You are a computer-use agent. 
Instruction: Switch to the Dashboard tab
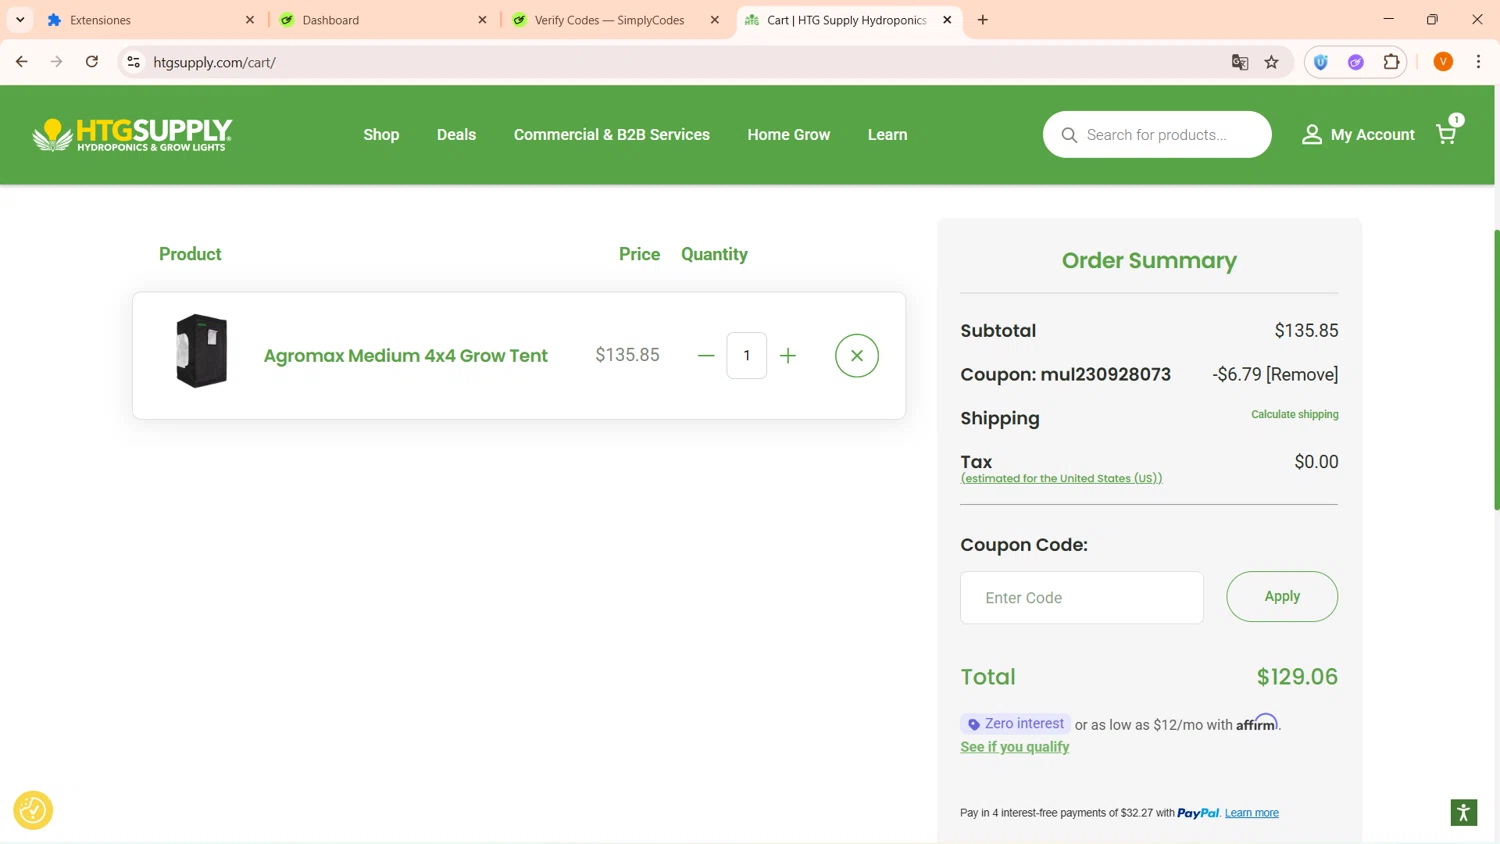click(x=382, y=20)
